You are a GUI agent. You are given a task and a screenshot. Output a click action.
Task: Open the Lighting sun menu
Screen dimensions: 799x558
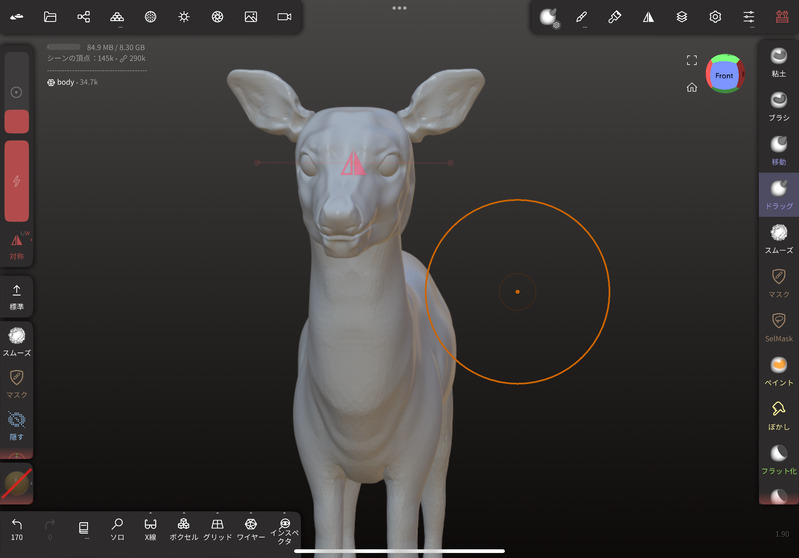[184, 17]
